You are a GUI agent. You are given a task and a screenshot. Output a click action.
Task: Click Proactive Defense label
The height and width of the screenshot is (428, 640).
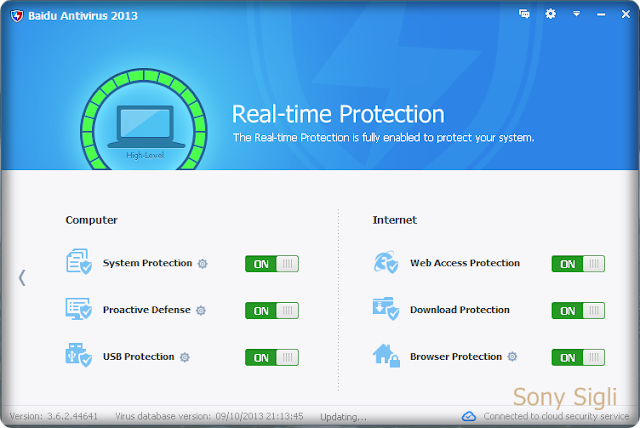(x=147, y=310)
